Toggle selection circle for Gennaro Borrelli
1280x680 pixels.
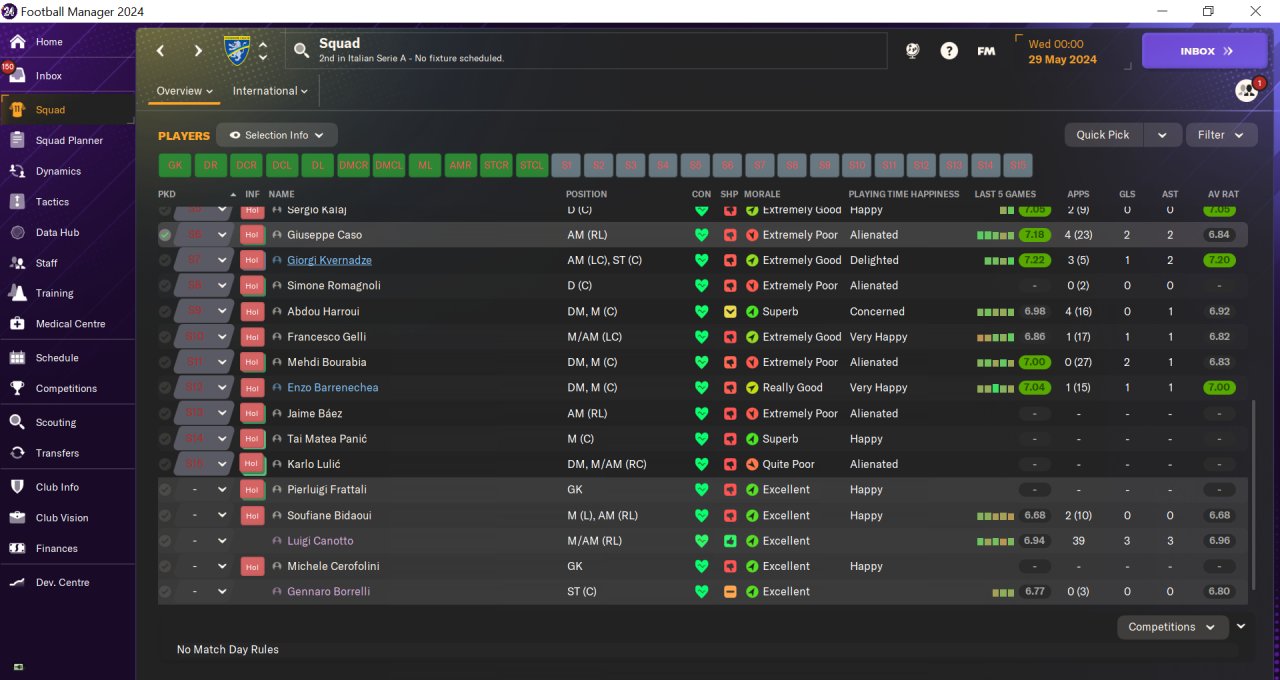click(165, 592)
